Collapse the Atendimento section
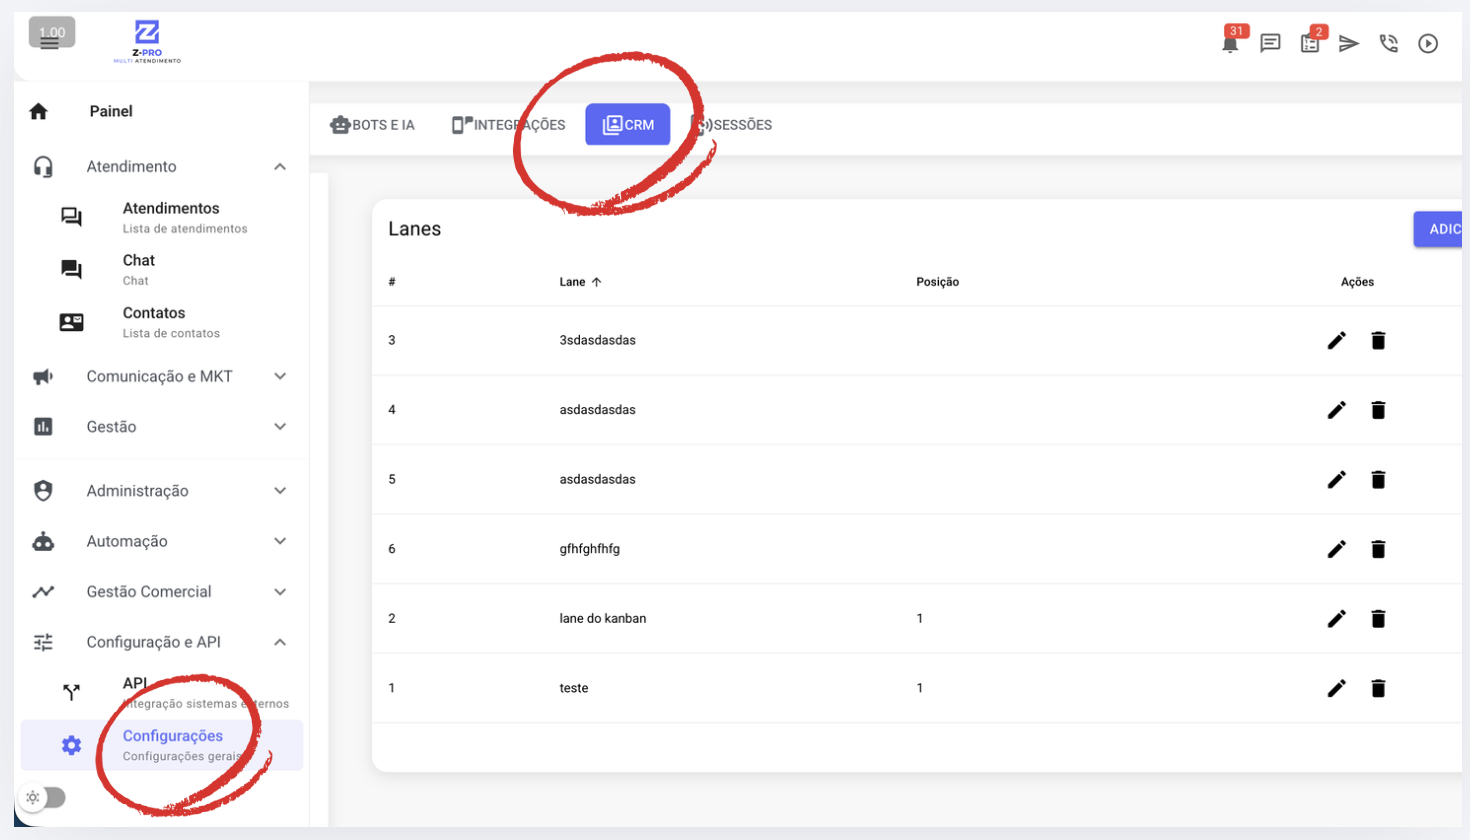Screen dimensions: 1470x840 (280, 167)
